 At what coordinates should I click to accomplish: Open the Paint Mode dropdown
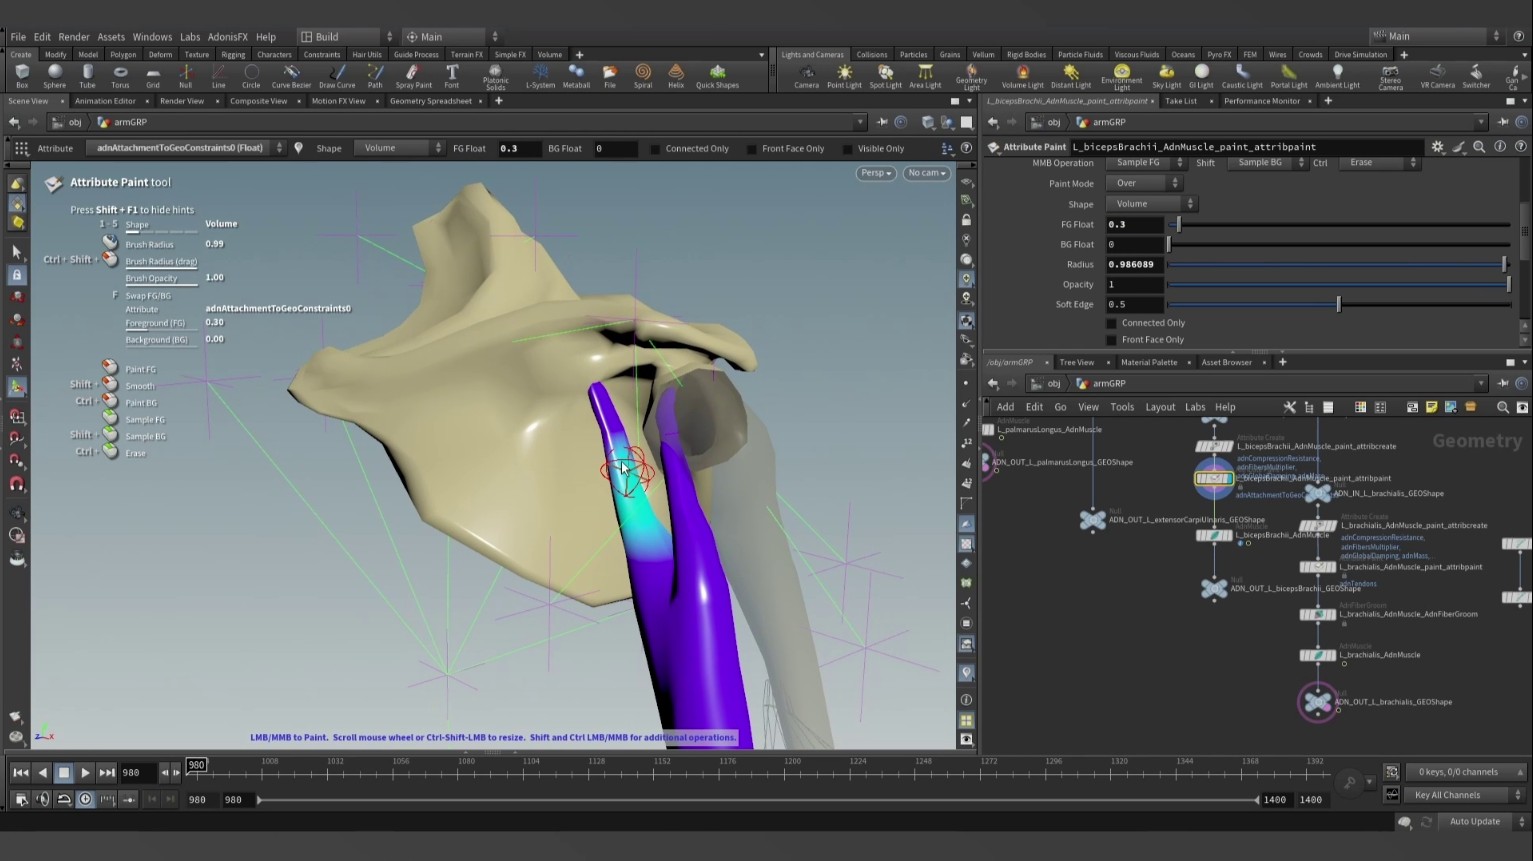(1144, 183)
